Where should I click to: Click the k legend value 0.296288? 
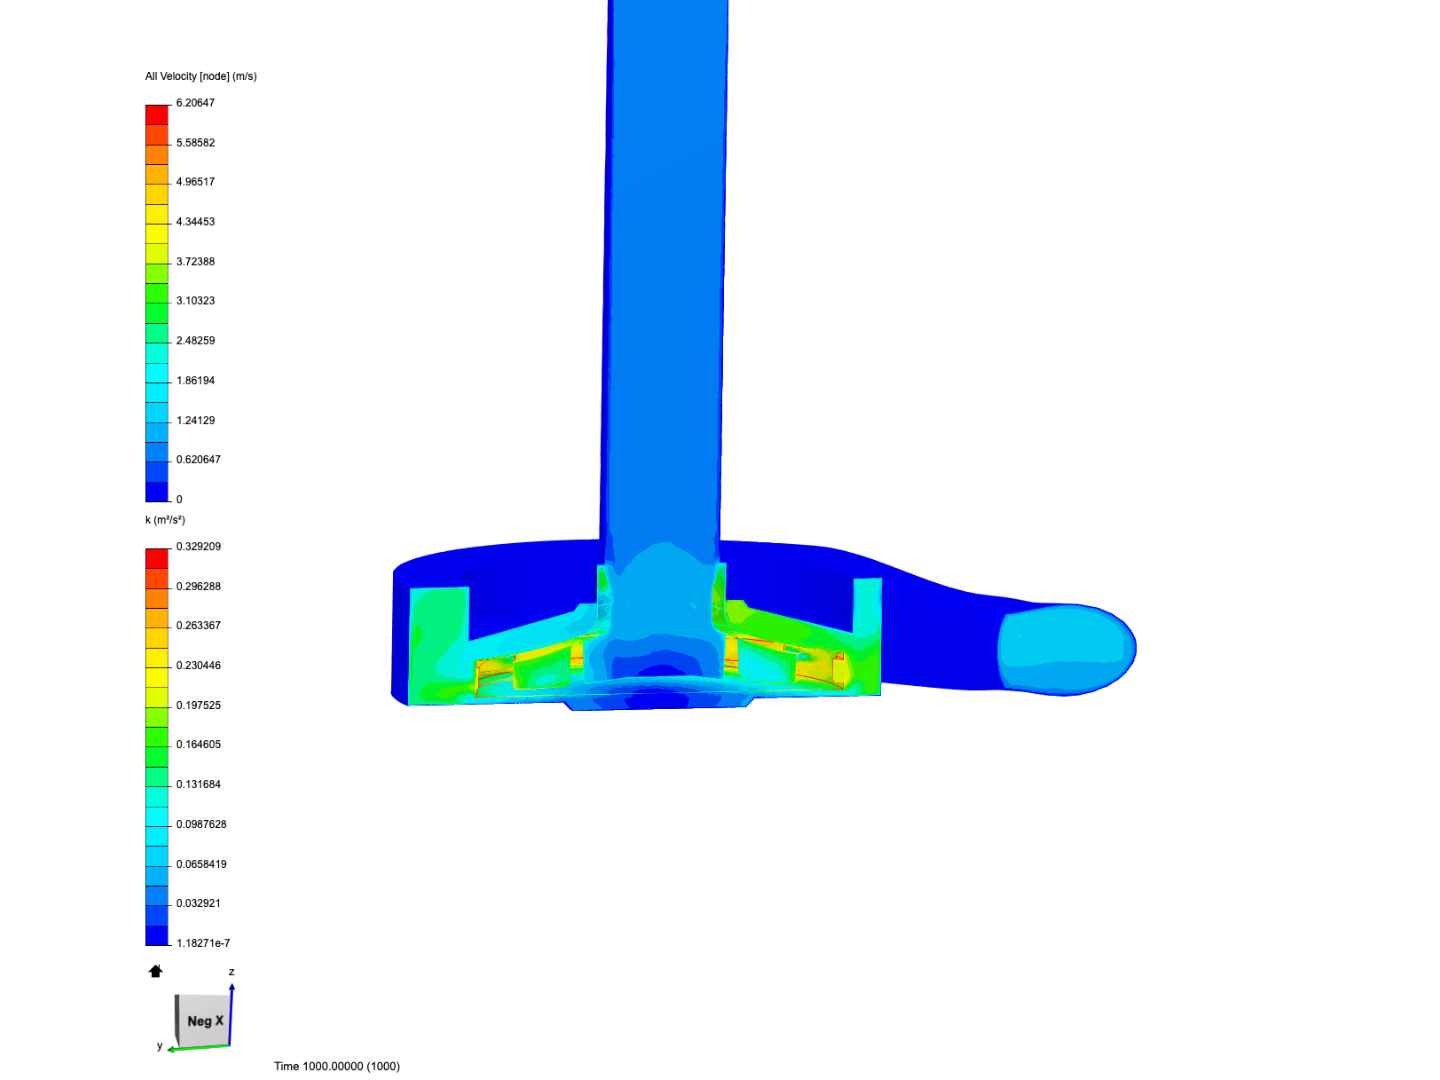(x=198, y=587)
